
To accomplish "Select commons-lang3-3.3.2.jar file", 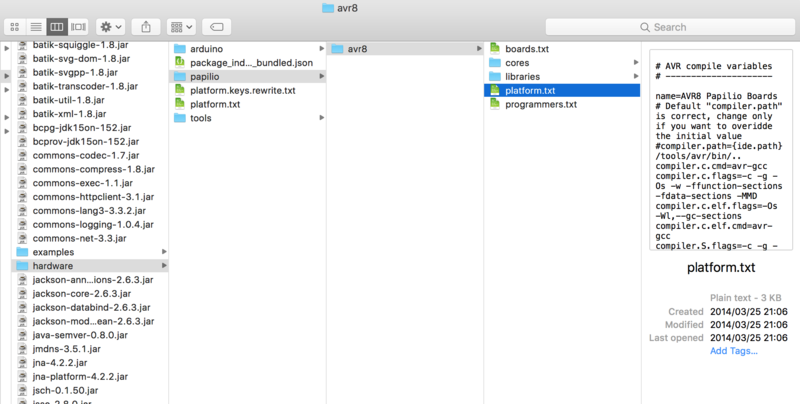I will click(90, 210).
